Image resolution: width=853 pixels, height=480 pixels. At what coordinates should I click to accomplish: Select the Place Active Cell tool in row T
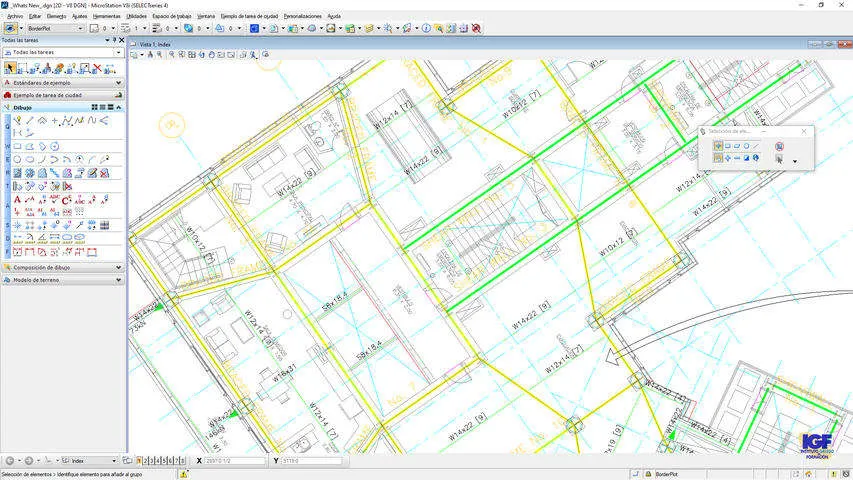coord(18,187)
